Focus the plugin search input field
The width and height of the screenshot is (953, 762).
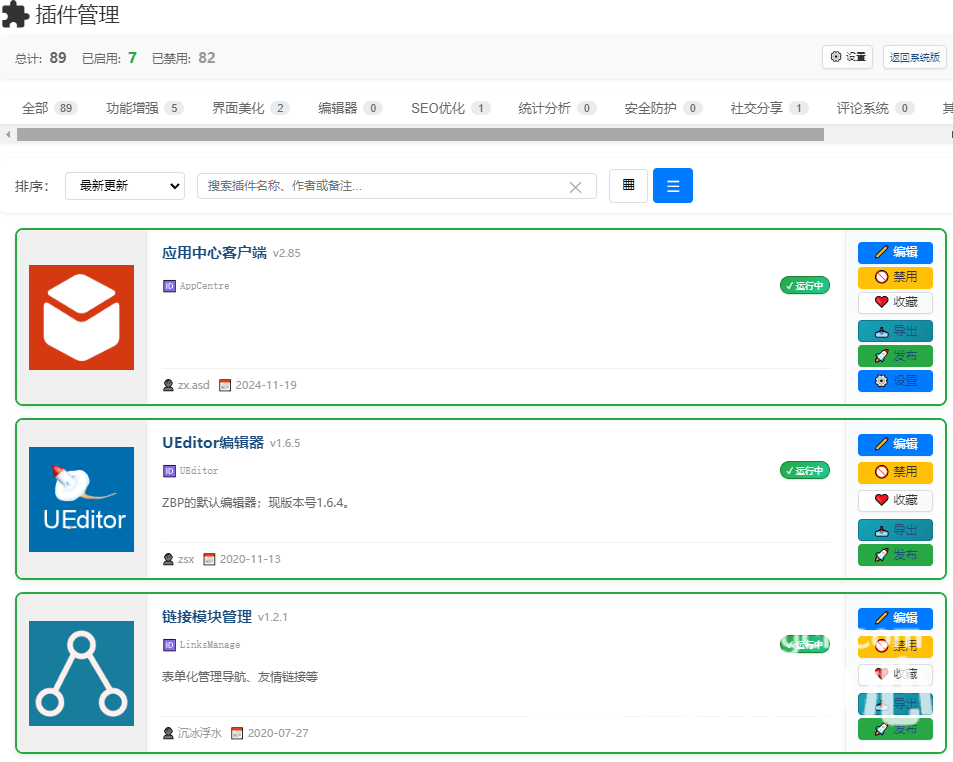click(x=380, y=186)
